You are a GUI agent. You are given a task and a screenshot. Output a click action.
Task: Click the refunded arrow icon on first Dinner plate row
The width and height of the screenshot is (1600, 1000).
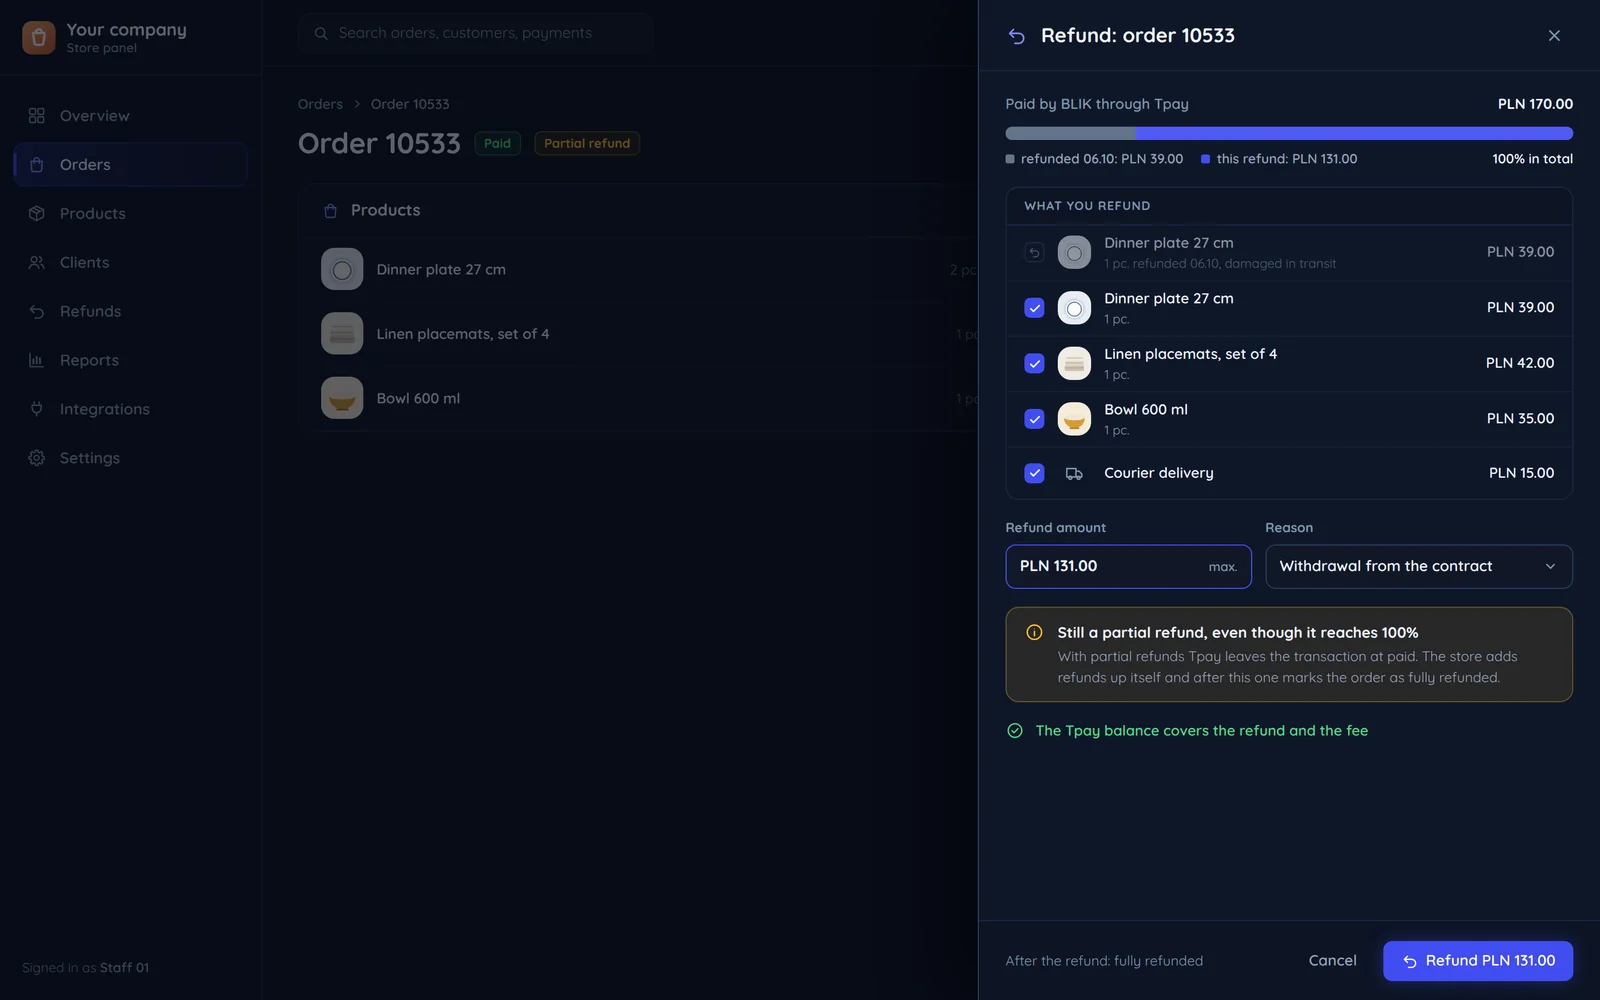coord(1035,253)
